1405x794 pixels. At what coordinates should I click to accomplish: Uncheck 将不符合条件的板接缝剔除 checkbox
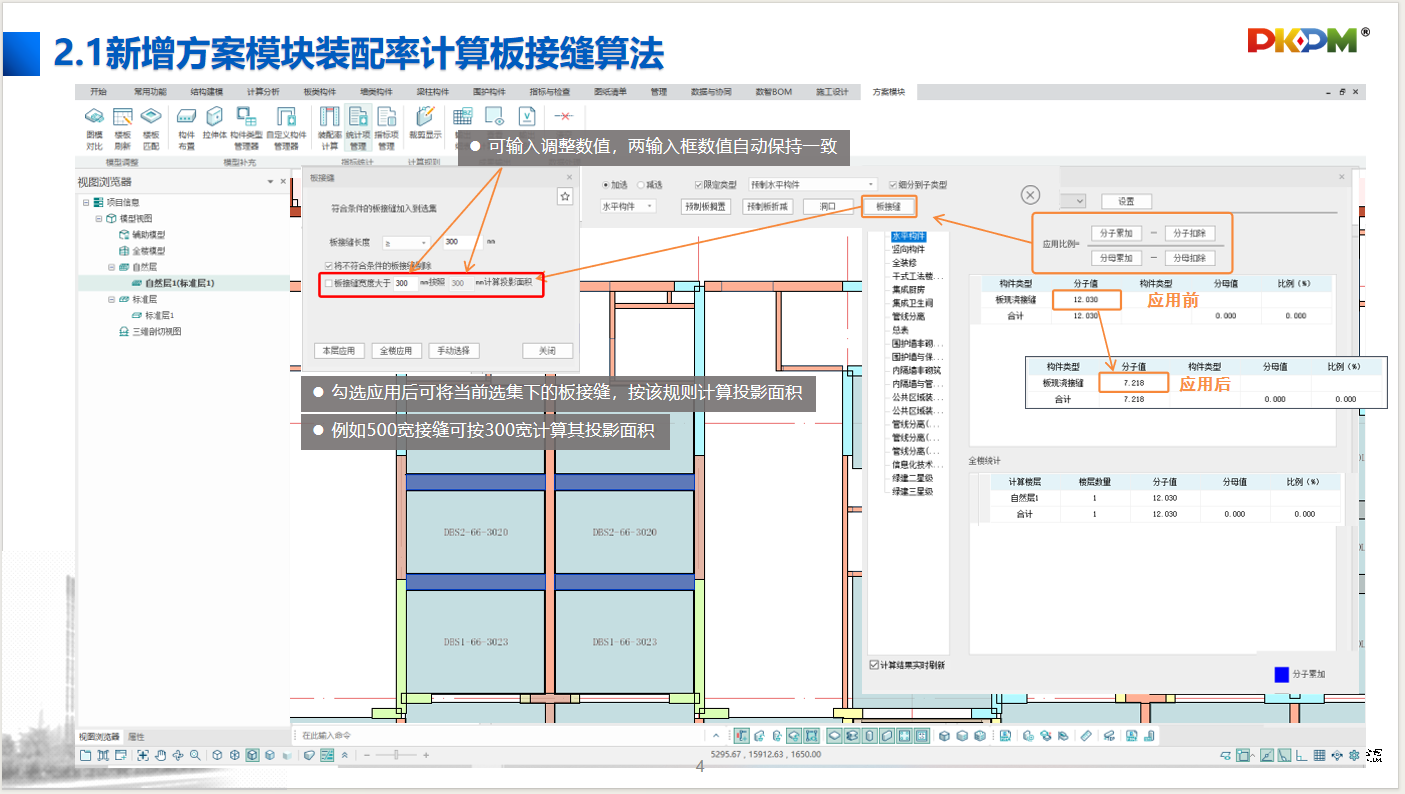[x=329, y=266]
